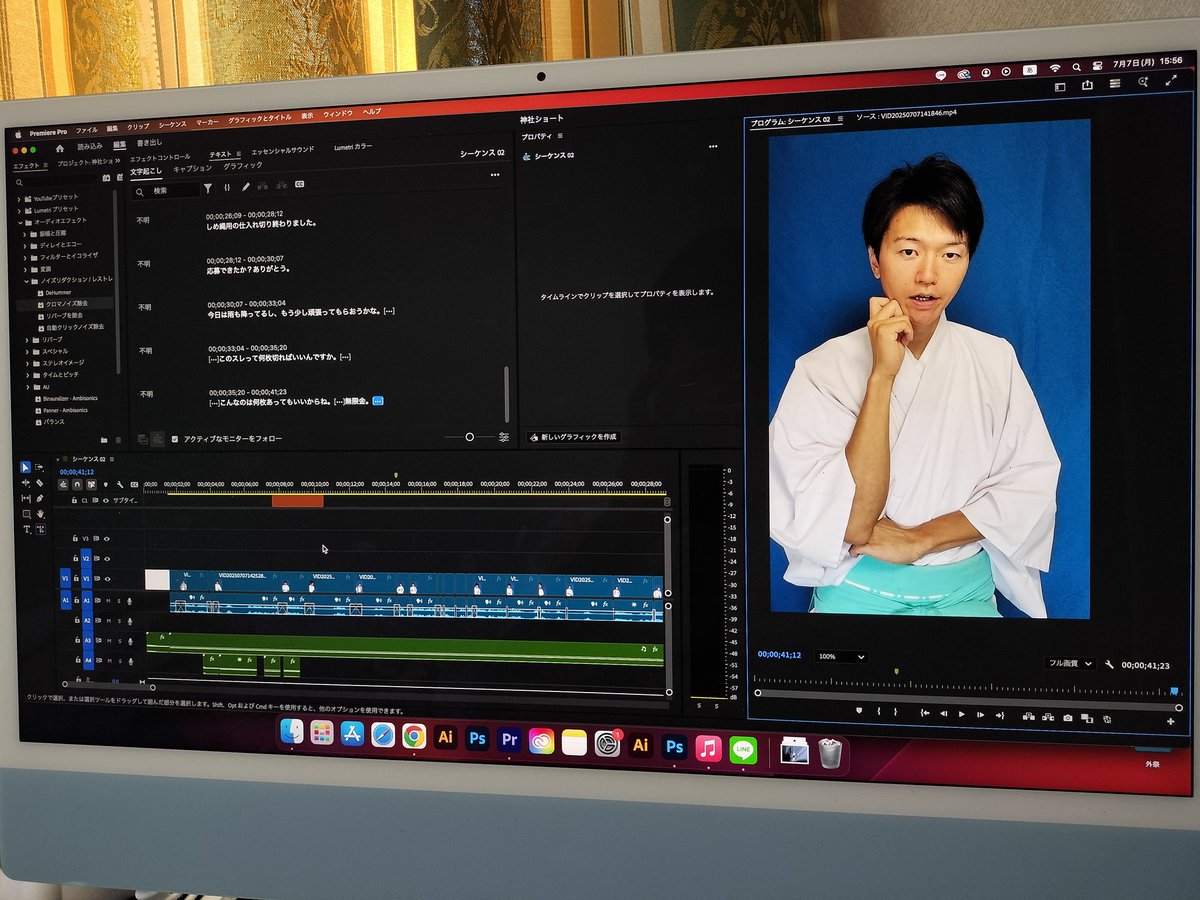The width and height of the screenshot is (1200, 900).
Task: Adjust the transcript panel zoom slider knob
Action: (469, 437)
